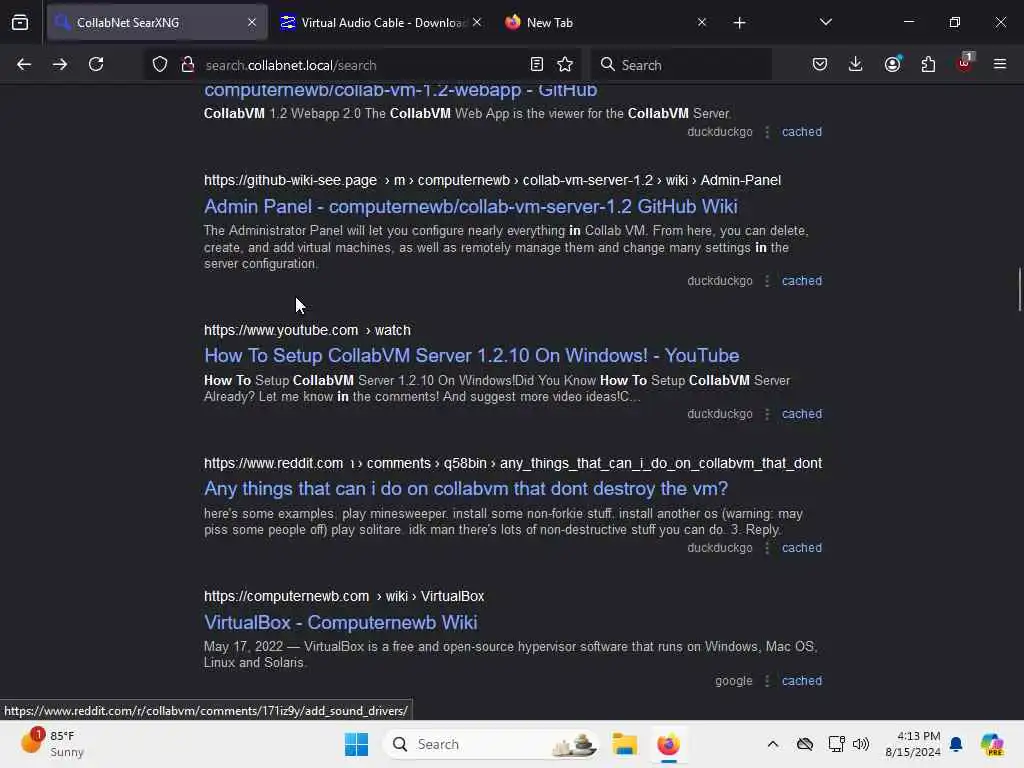This screenshot has width=1024, height=768.
Task: Open Admin Panel GitHub Wiki result
Action: pyautogui.click(x=471, y=206)
